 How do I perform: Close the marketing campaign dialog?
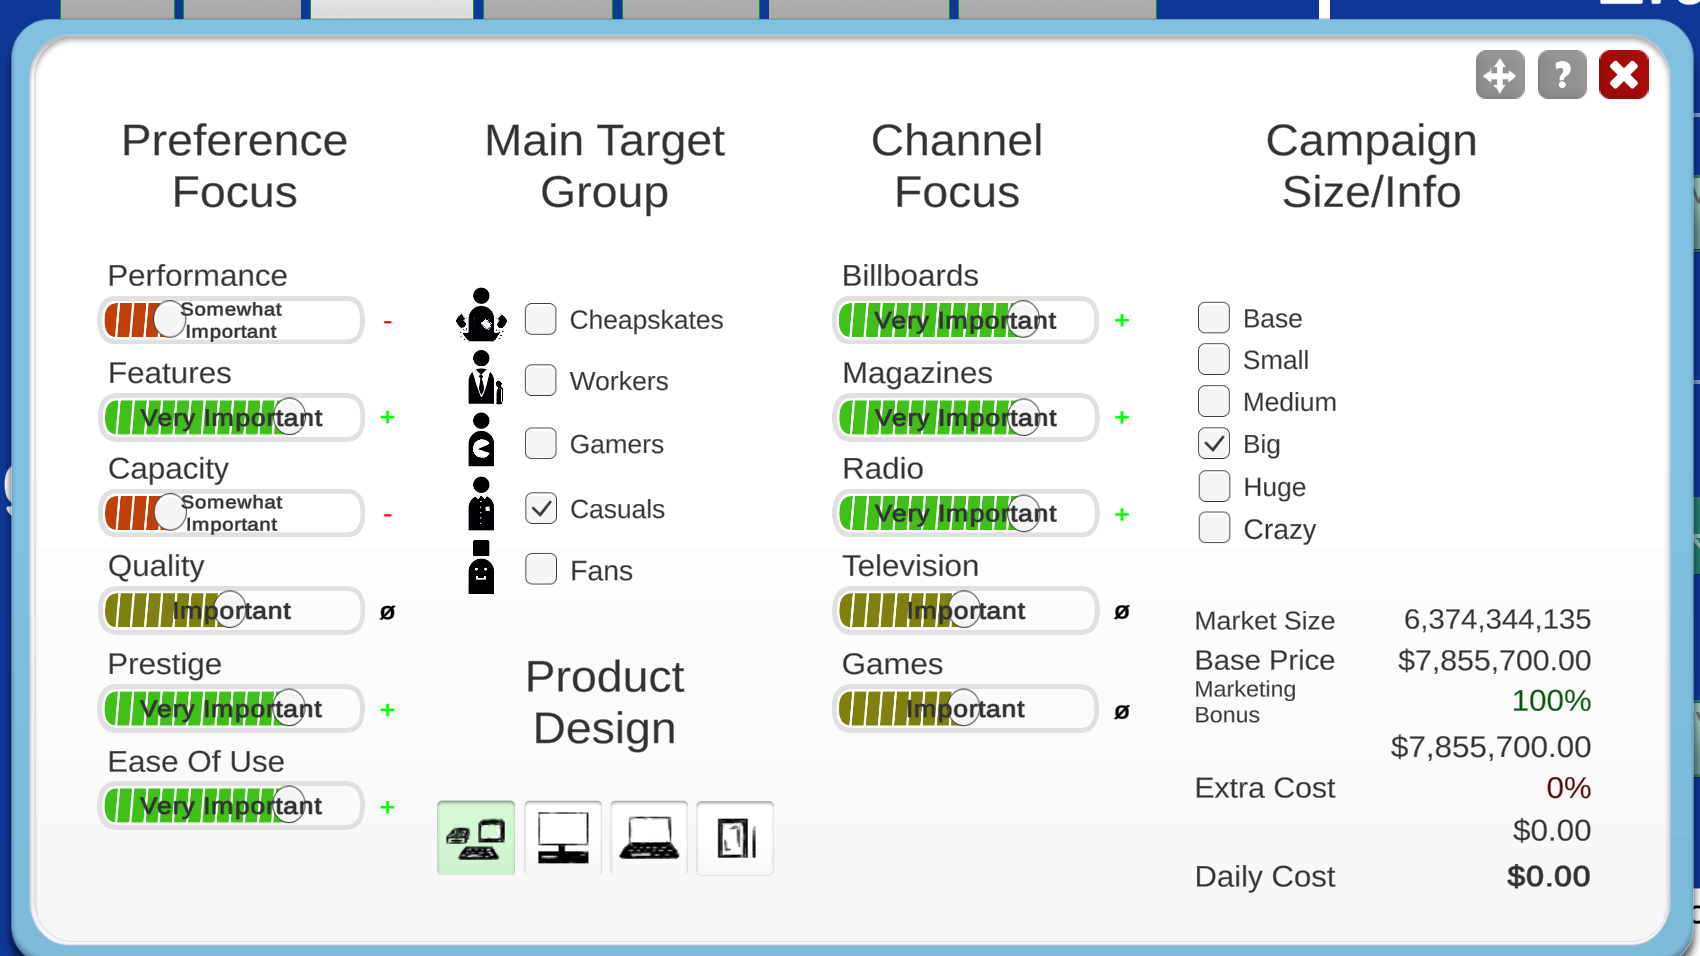click(x=1624, y=75)
